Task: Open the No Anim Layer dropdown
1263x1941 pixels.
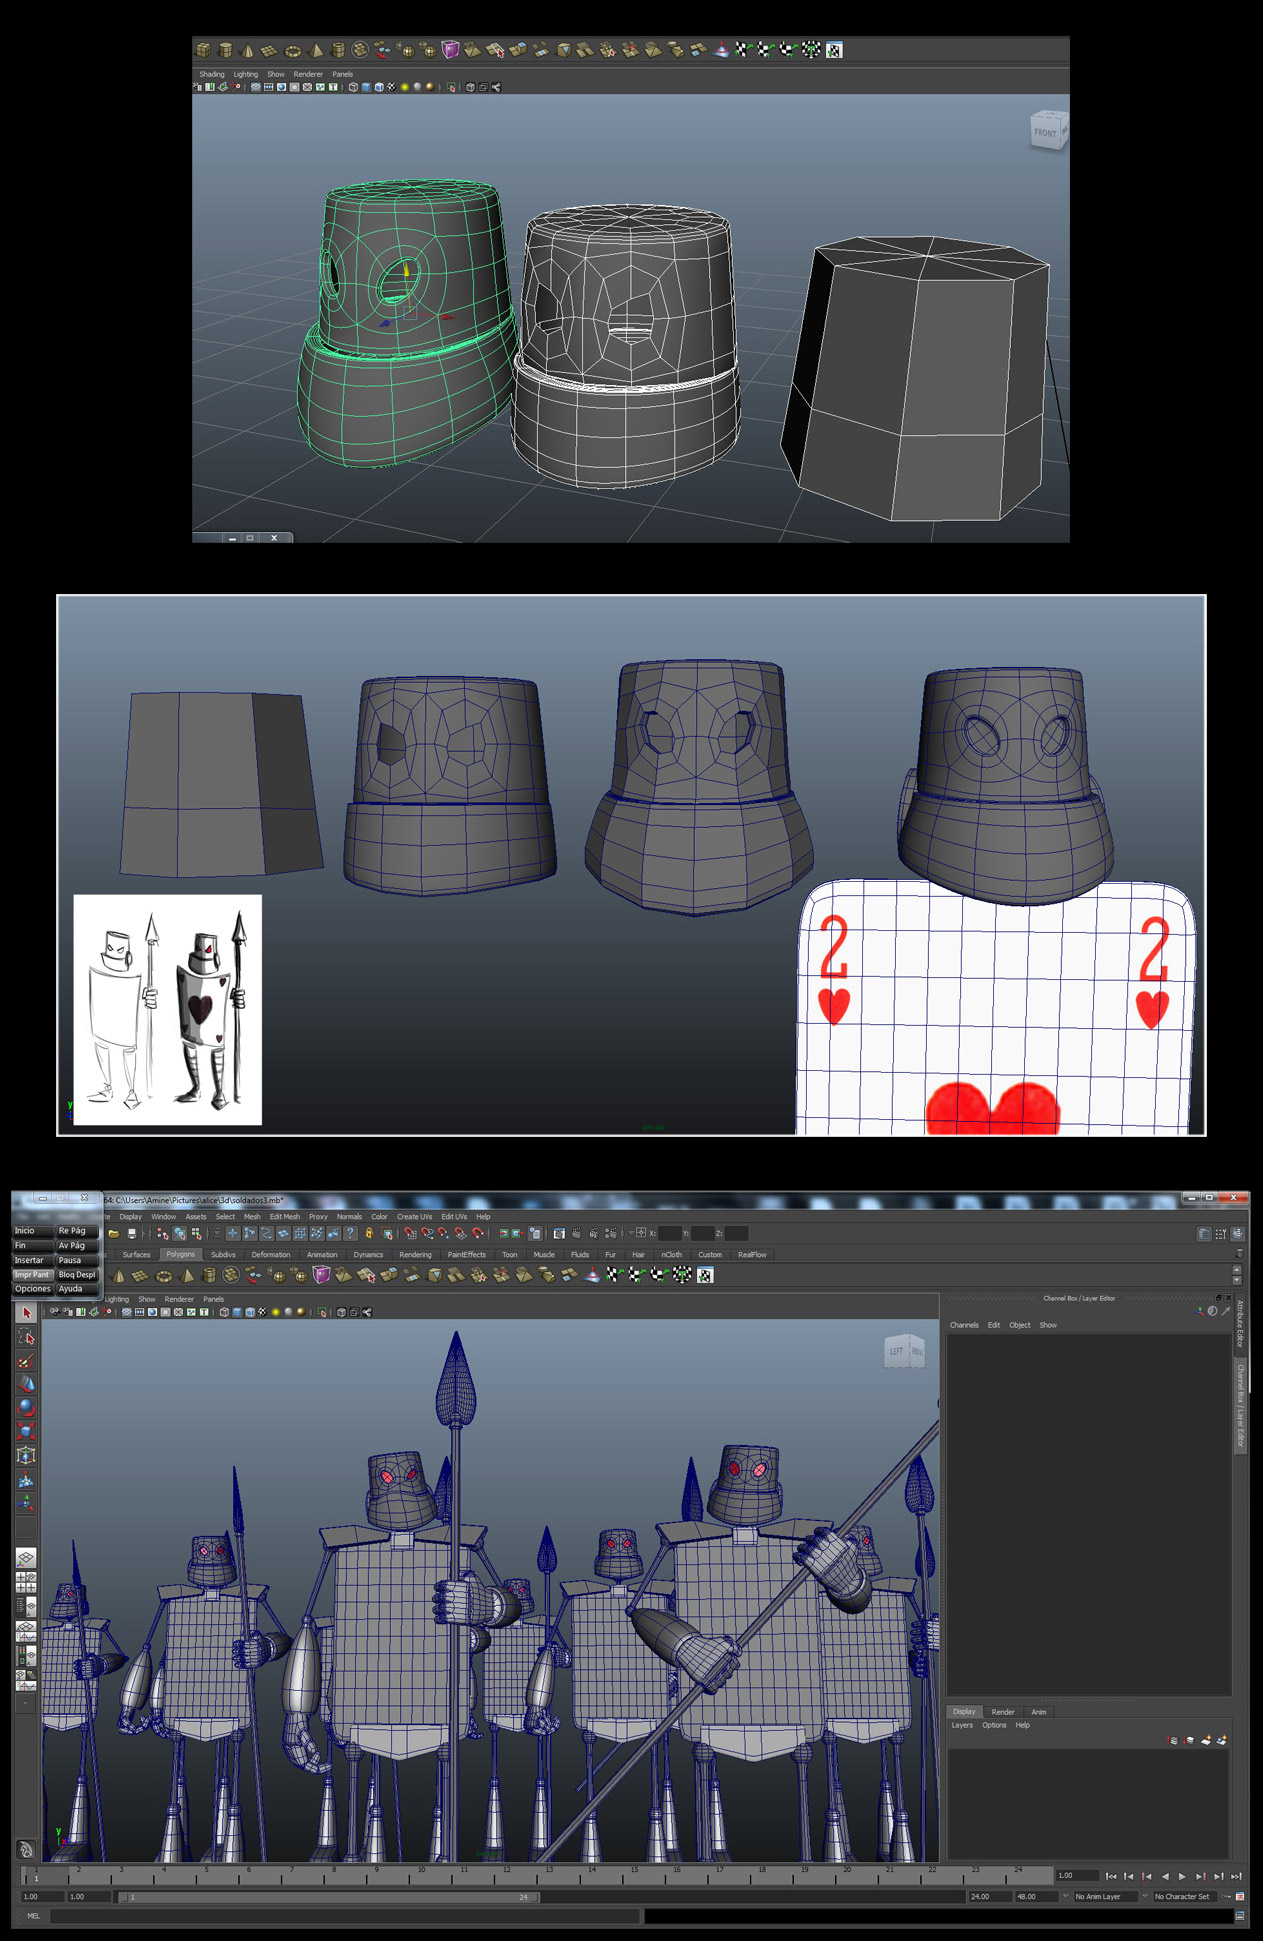Action: (1108, 1896)
